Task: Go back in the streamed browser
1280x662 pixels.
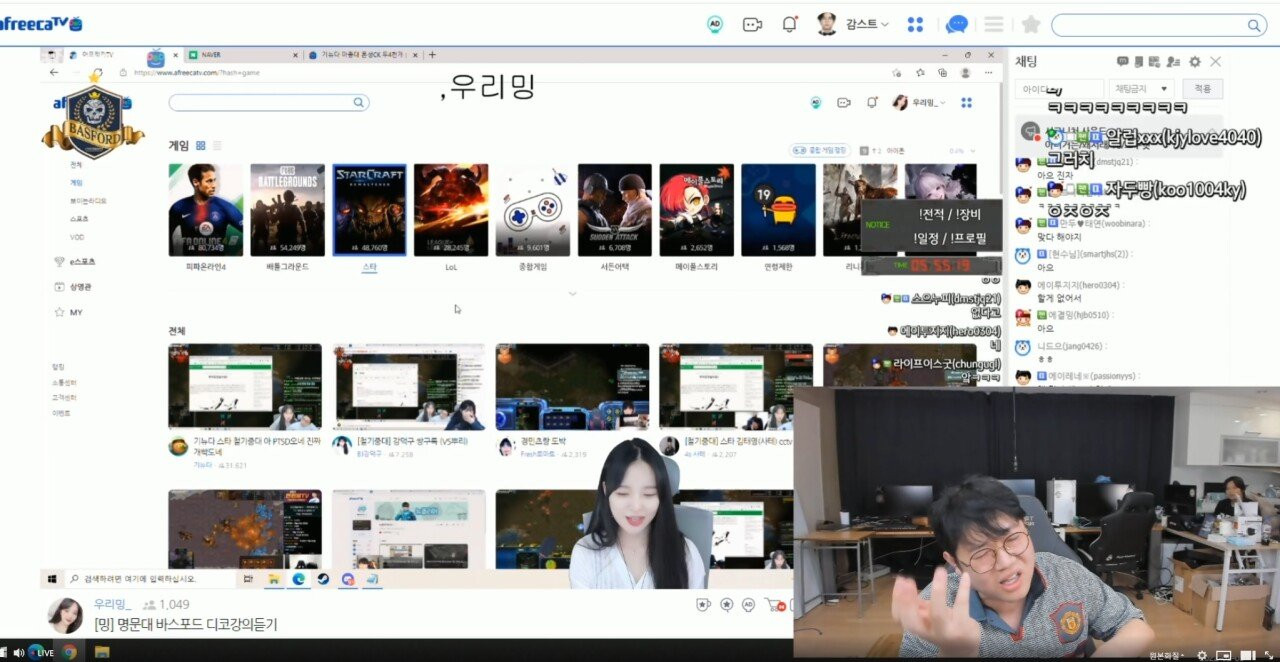Action: [x=54, y=72]
